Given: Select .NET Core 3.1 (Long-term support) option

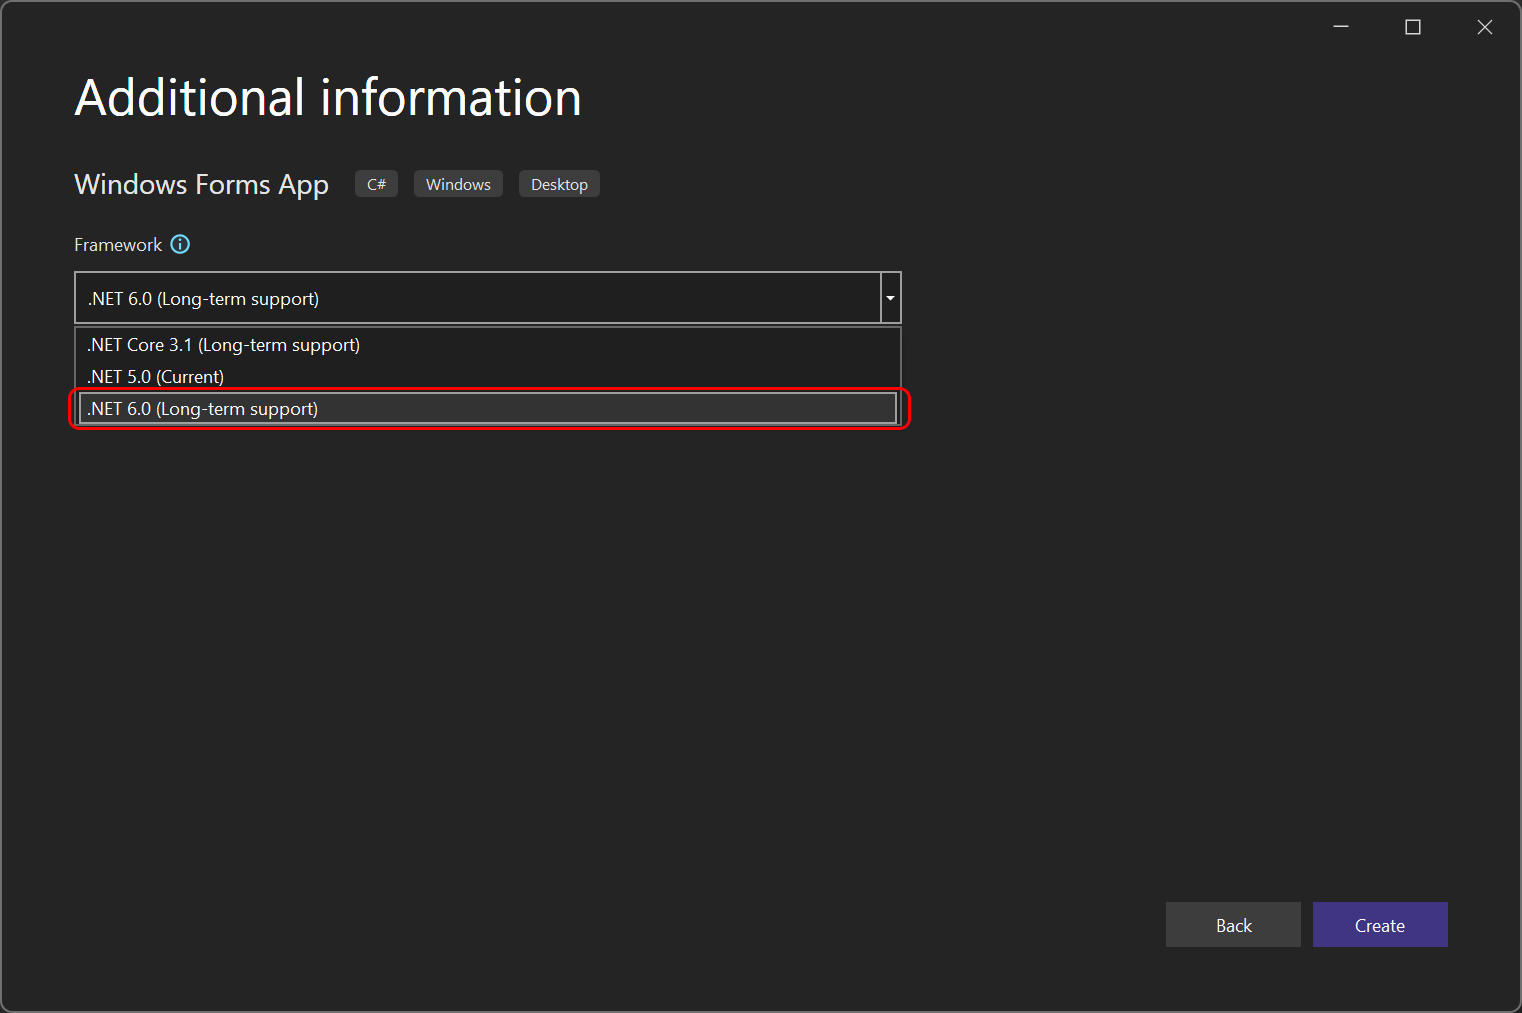Looking at the screenshot, I should (x=488, y=345).
